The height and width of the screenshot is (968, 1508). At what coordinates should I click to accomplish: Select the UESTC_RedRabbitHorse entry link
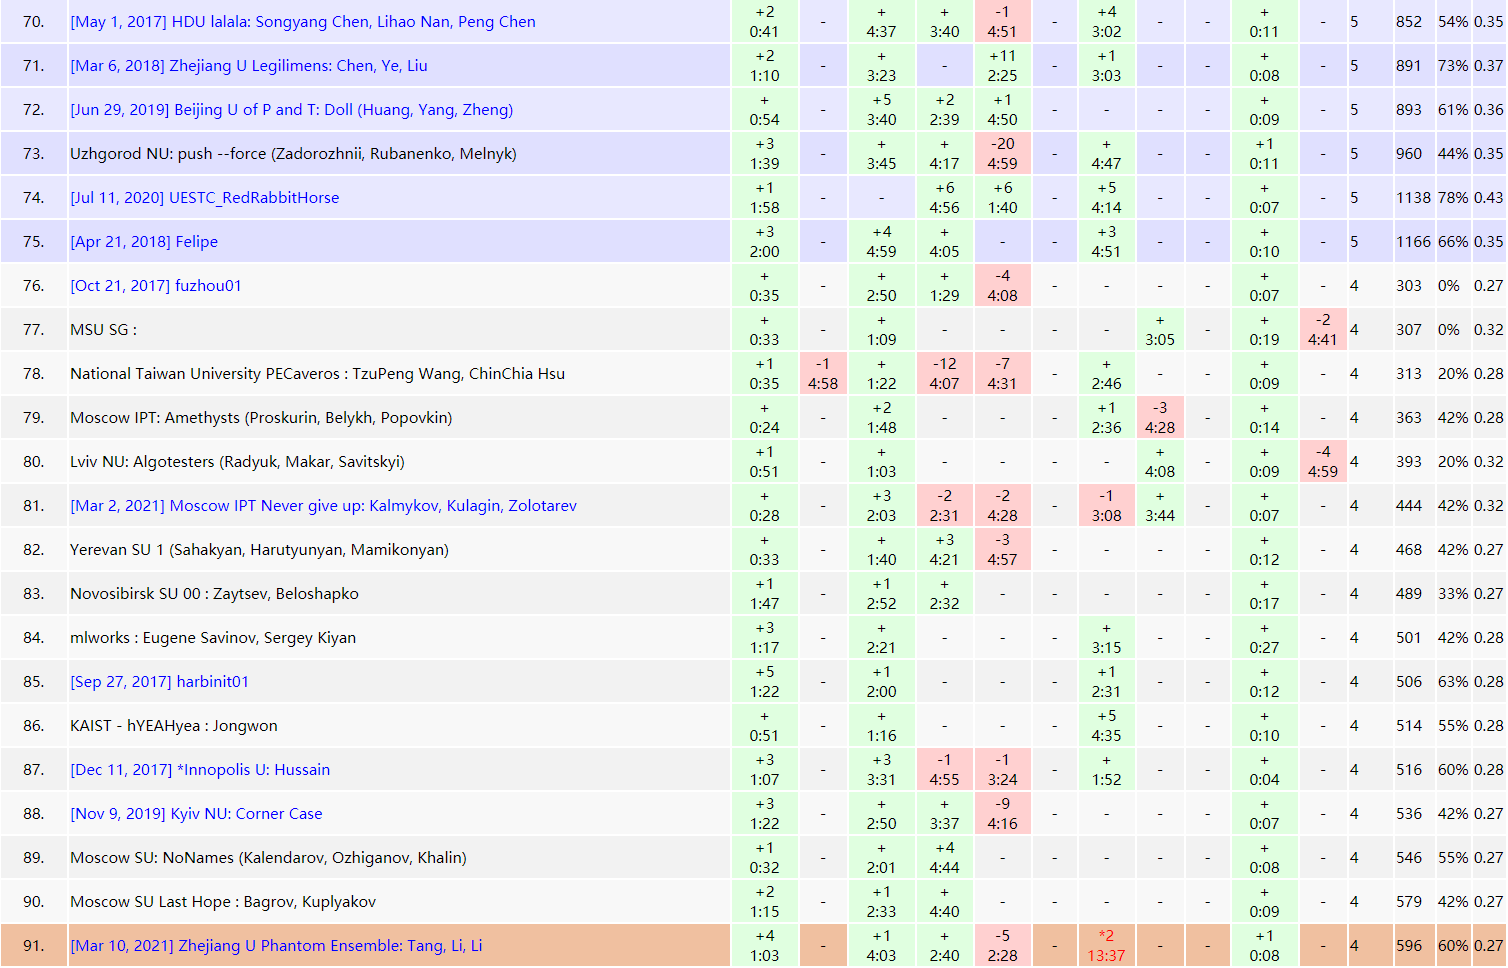pyautogui.click(x=205, y=198)
